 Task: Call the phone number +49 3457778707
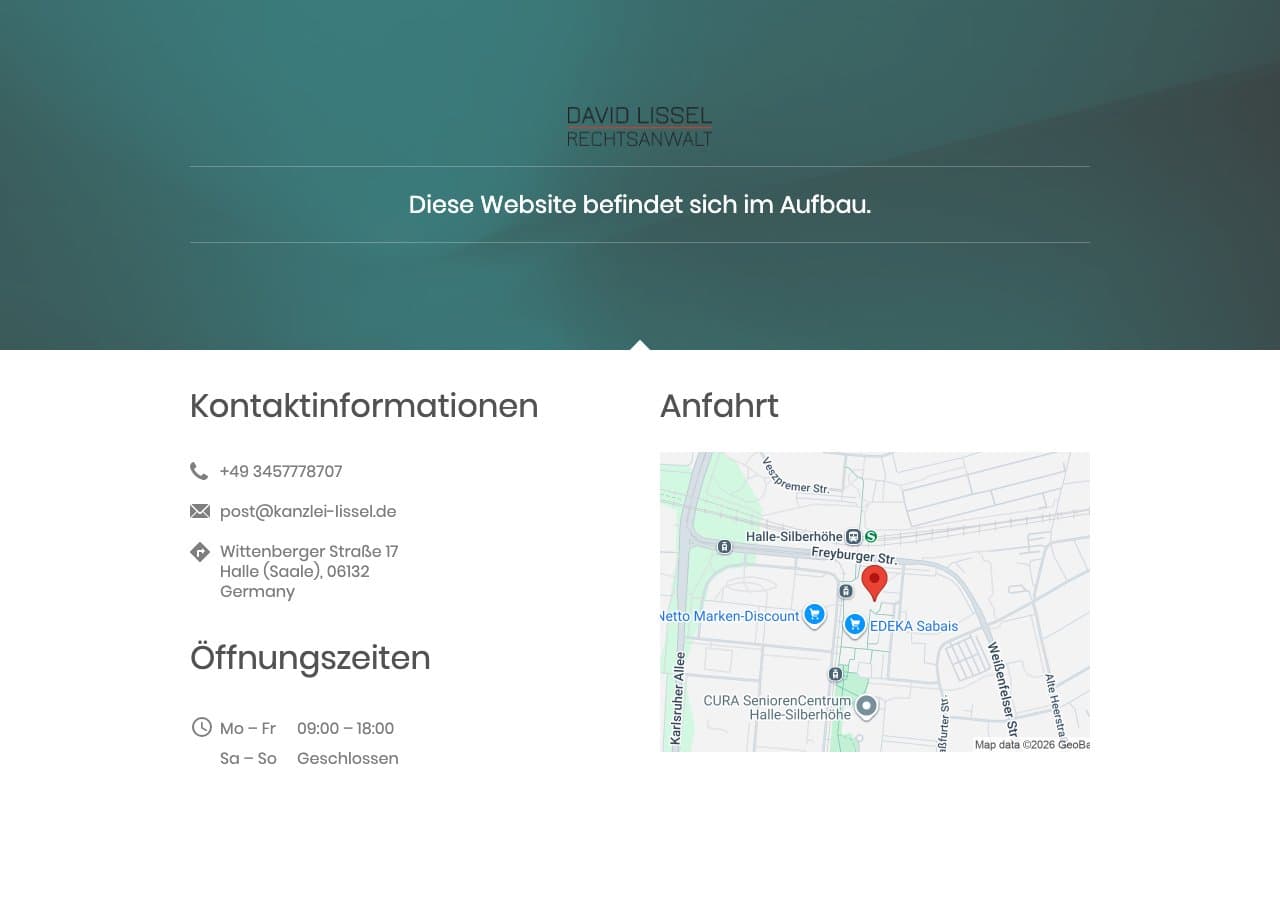tap(281, 471)
